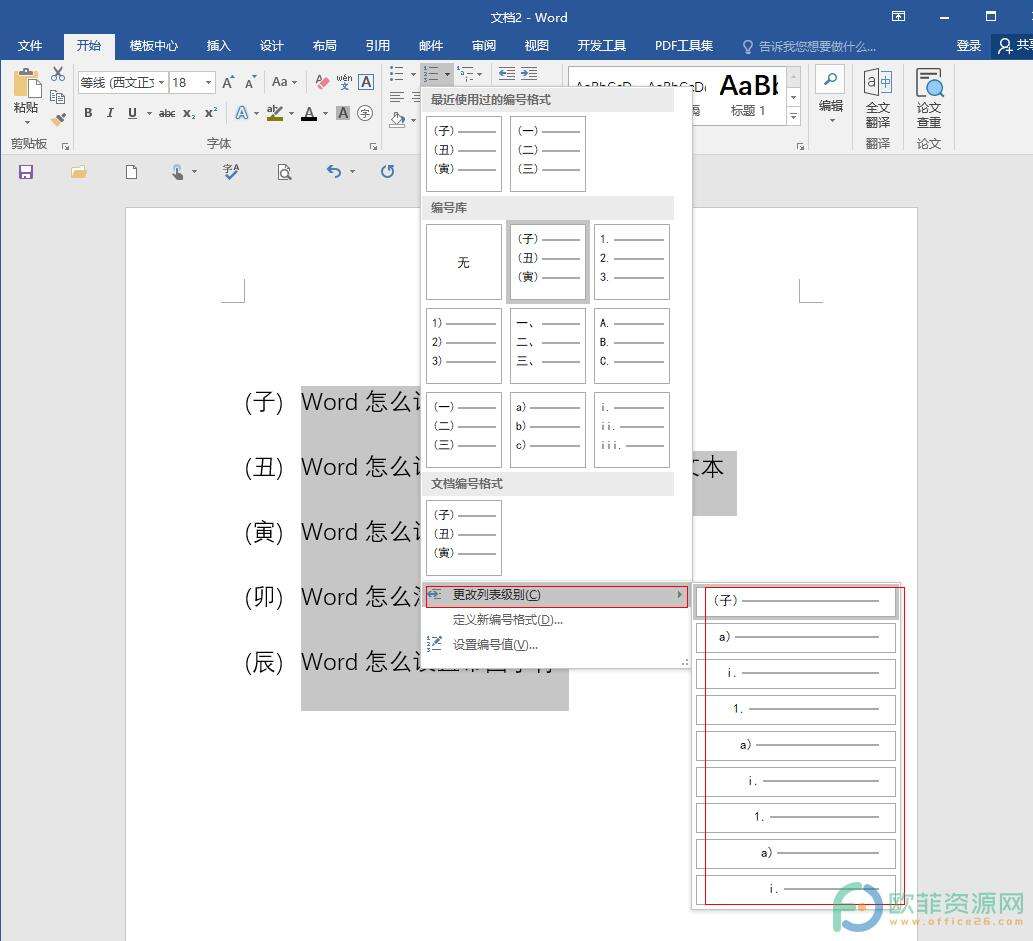Click the enclosed character 字 icon

pyautogui.click(x=365, y=113)
